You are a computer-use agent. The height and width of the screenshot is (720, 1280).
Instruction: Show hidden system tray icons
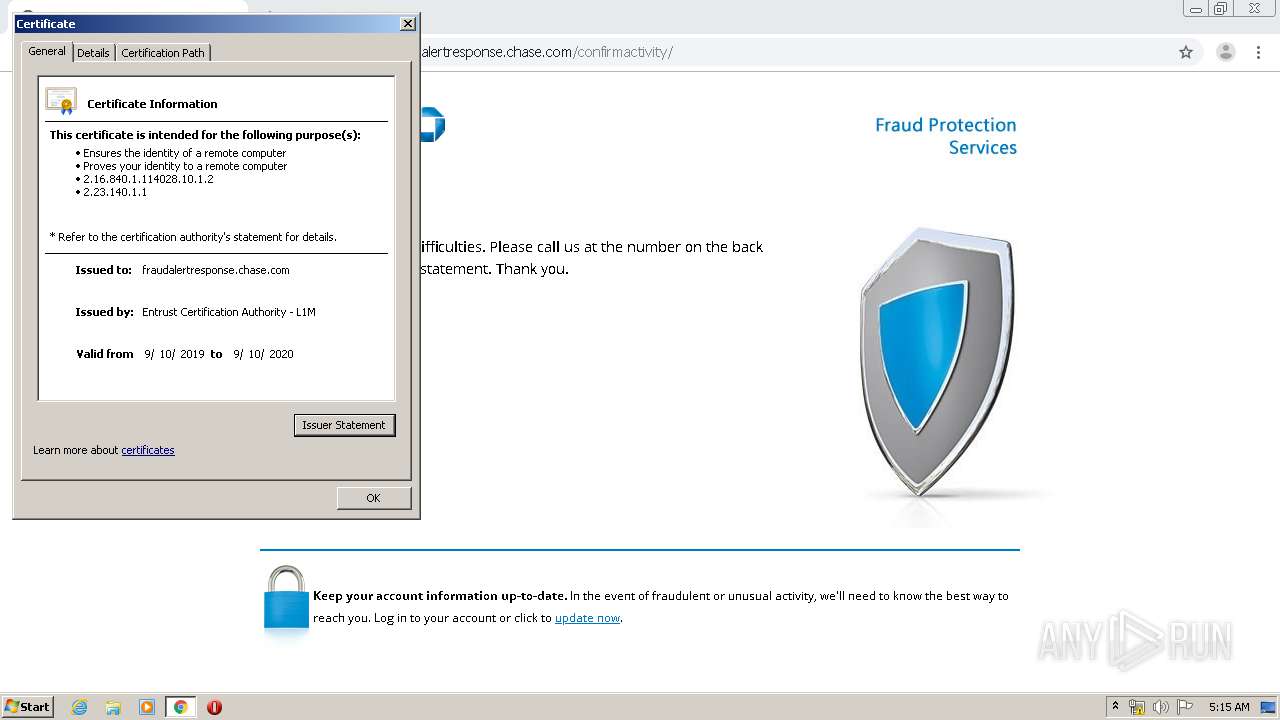[1115, 706]
